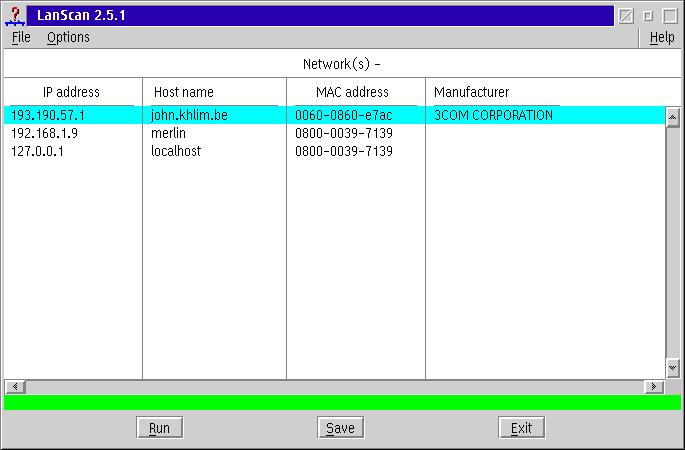Viewport: 685px width, 450px height.
Task: Click the Manufacturer column header
Action: [x=471, y=92]
